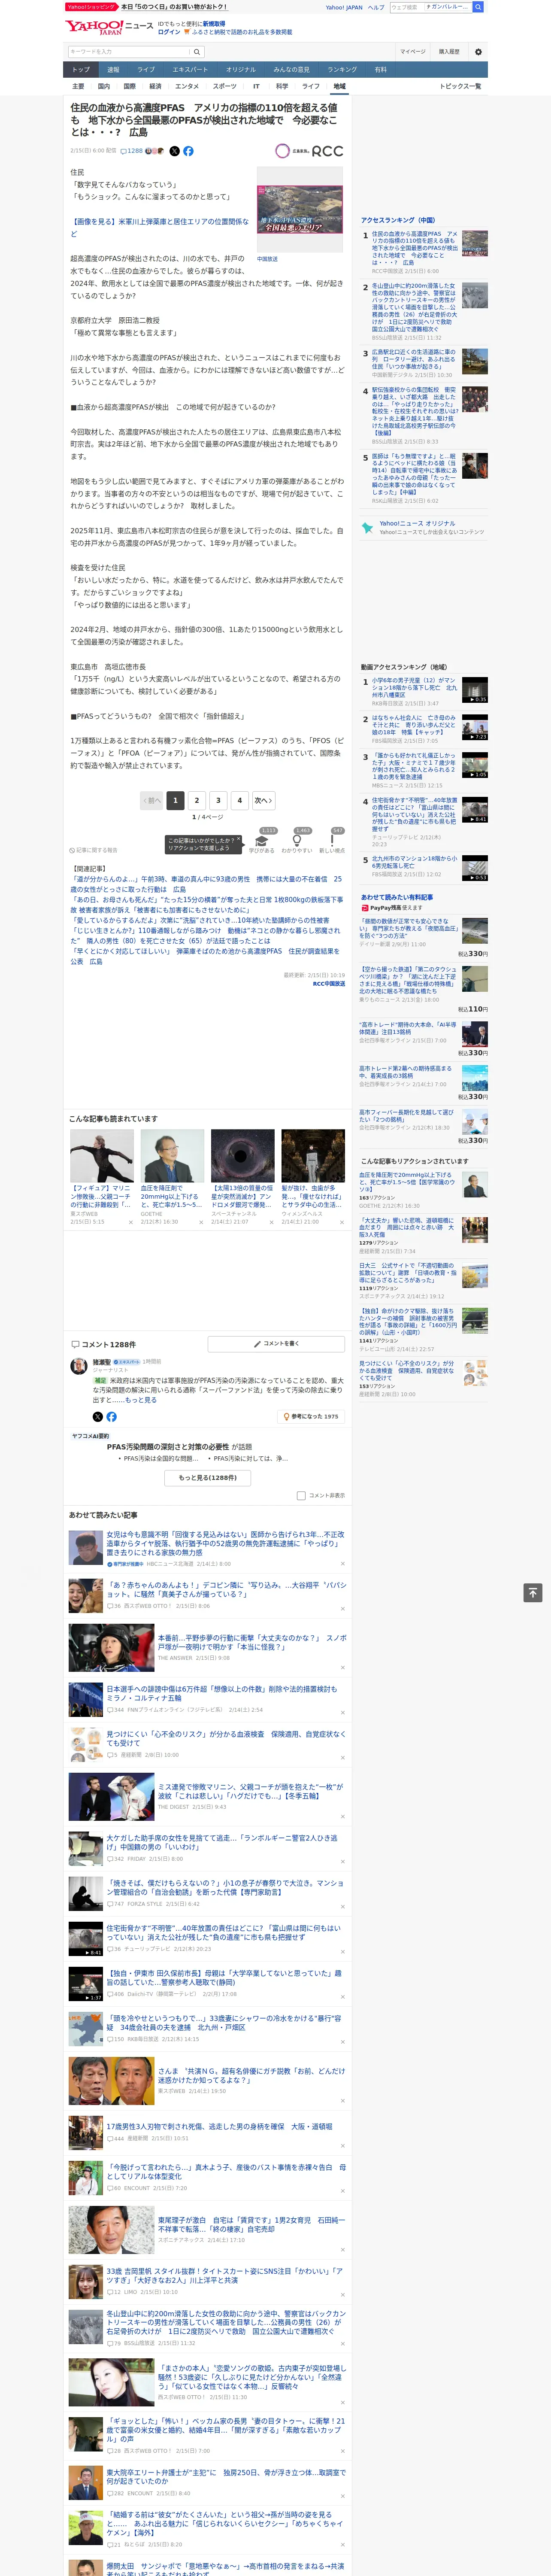Screen dimensions: 551x2576
Task: Click the 記事に関する報告 icon link
Action: (x=93, y=850)
